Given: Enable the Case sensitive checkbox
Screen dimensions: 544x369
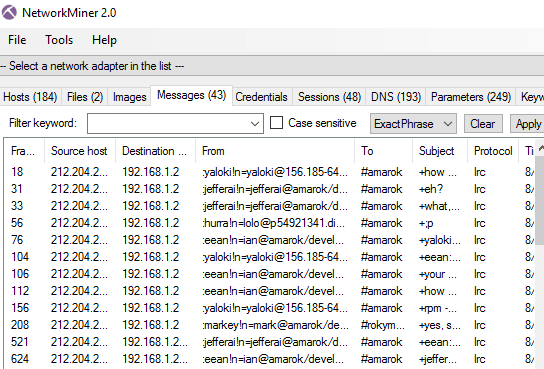Looking at the screenshot, I should [x=277, y=123].
